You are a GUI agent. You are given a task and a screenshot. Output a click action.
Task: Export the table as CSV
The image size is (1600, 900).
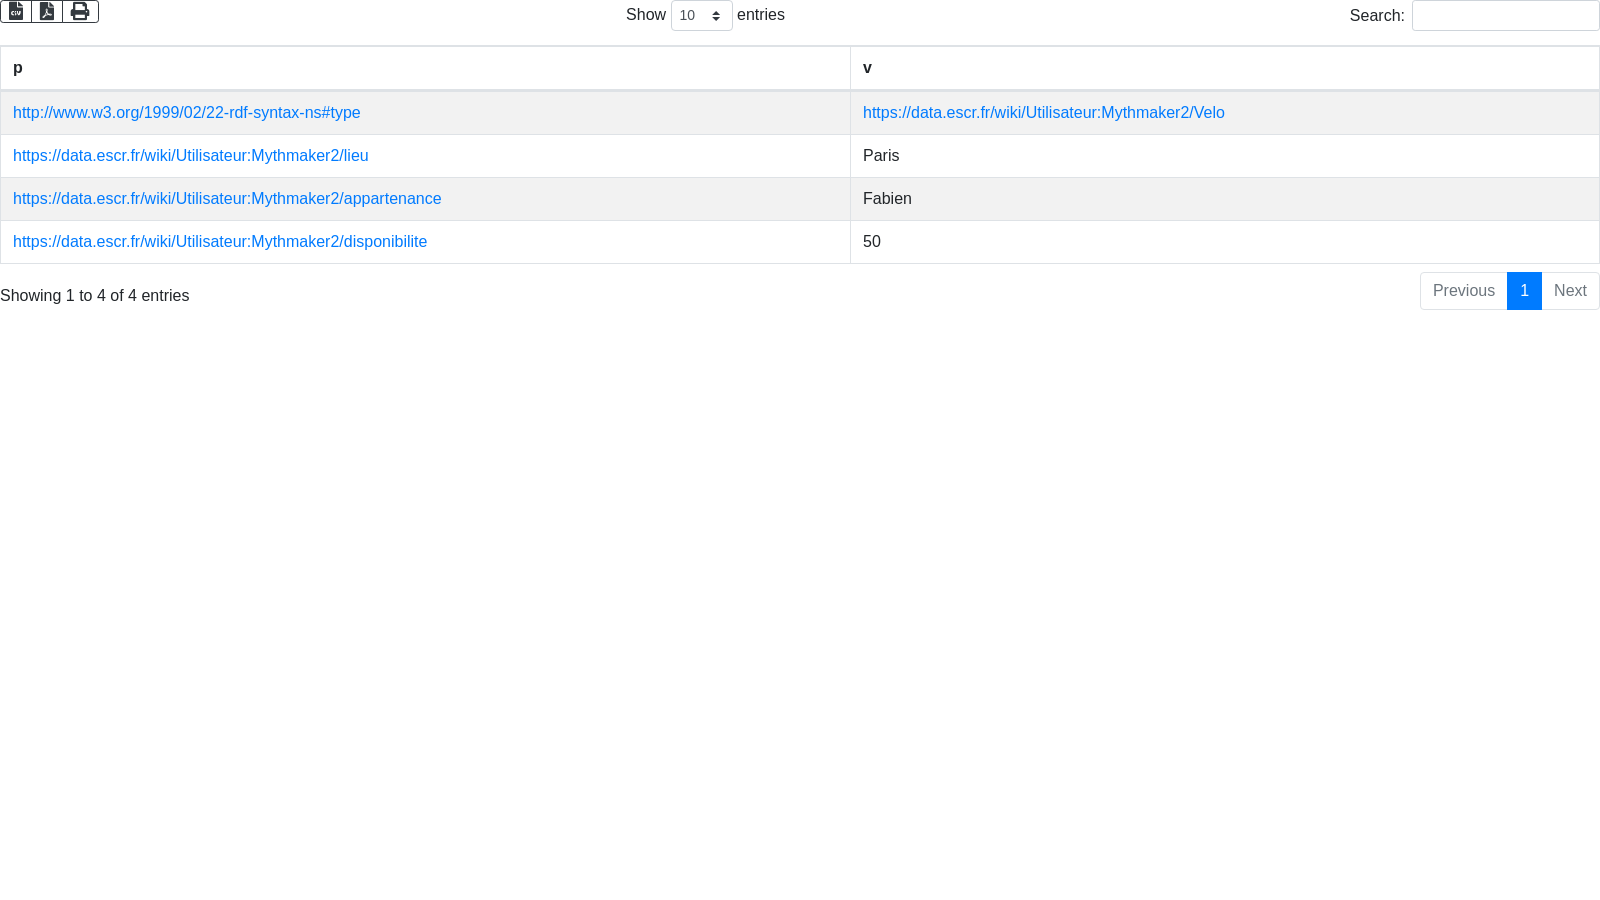tap(16, 11)
